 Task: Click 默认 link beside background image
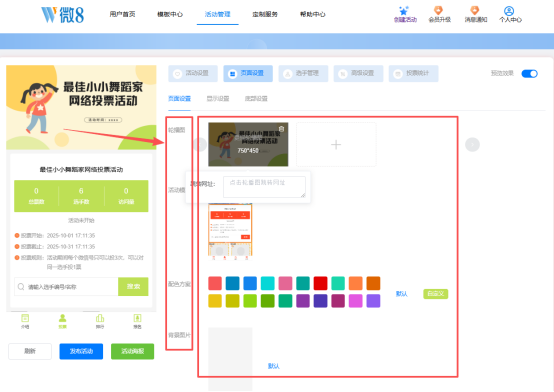(x=273, y=366)
